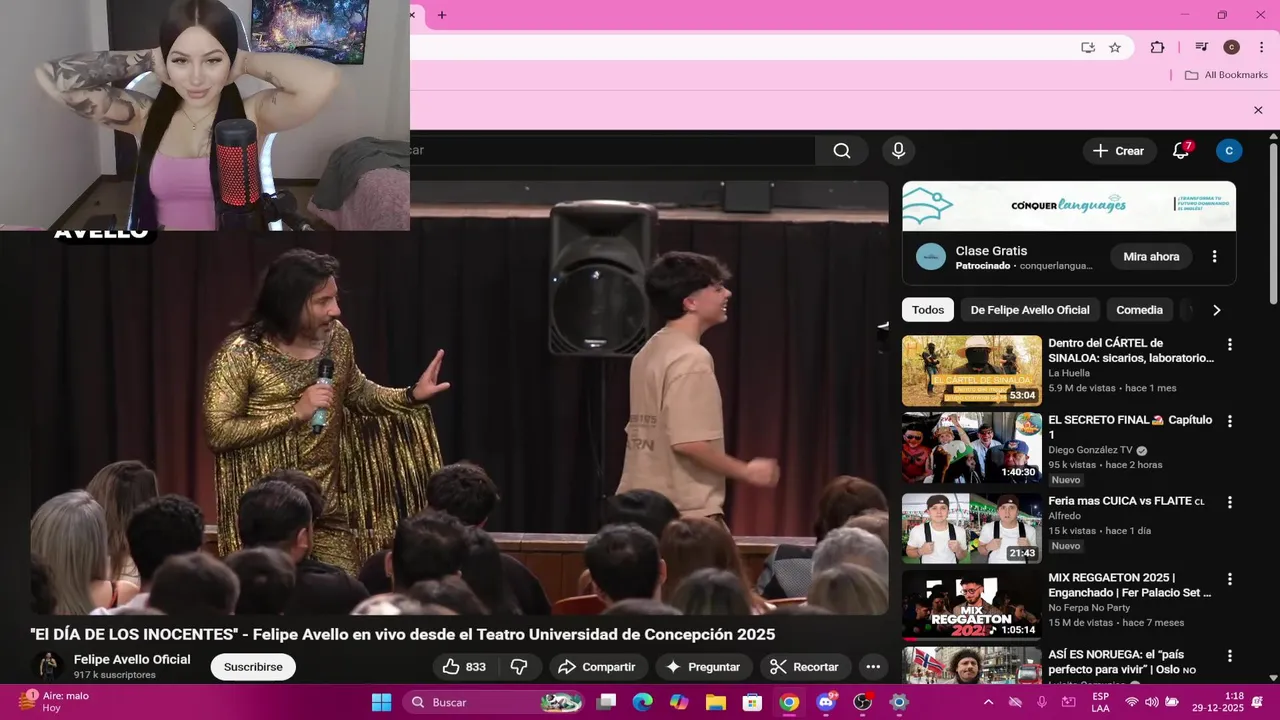
Task: Open menu for EL SECRETO FINAL video
Action: 1229,422
